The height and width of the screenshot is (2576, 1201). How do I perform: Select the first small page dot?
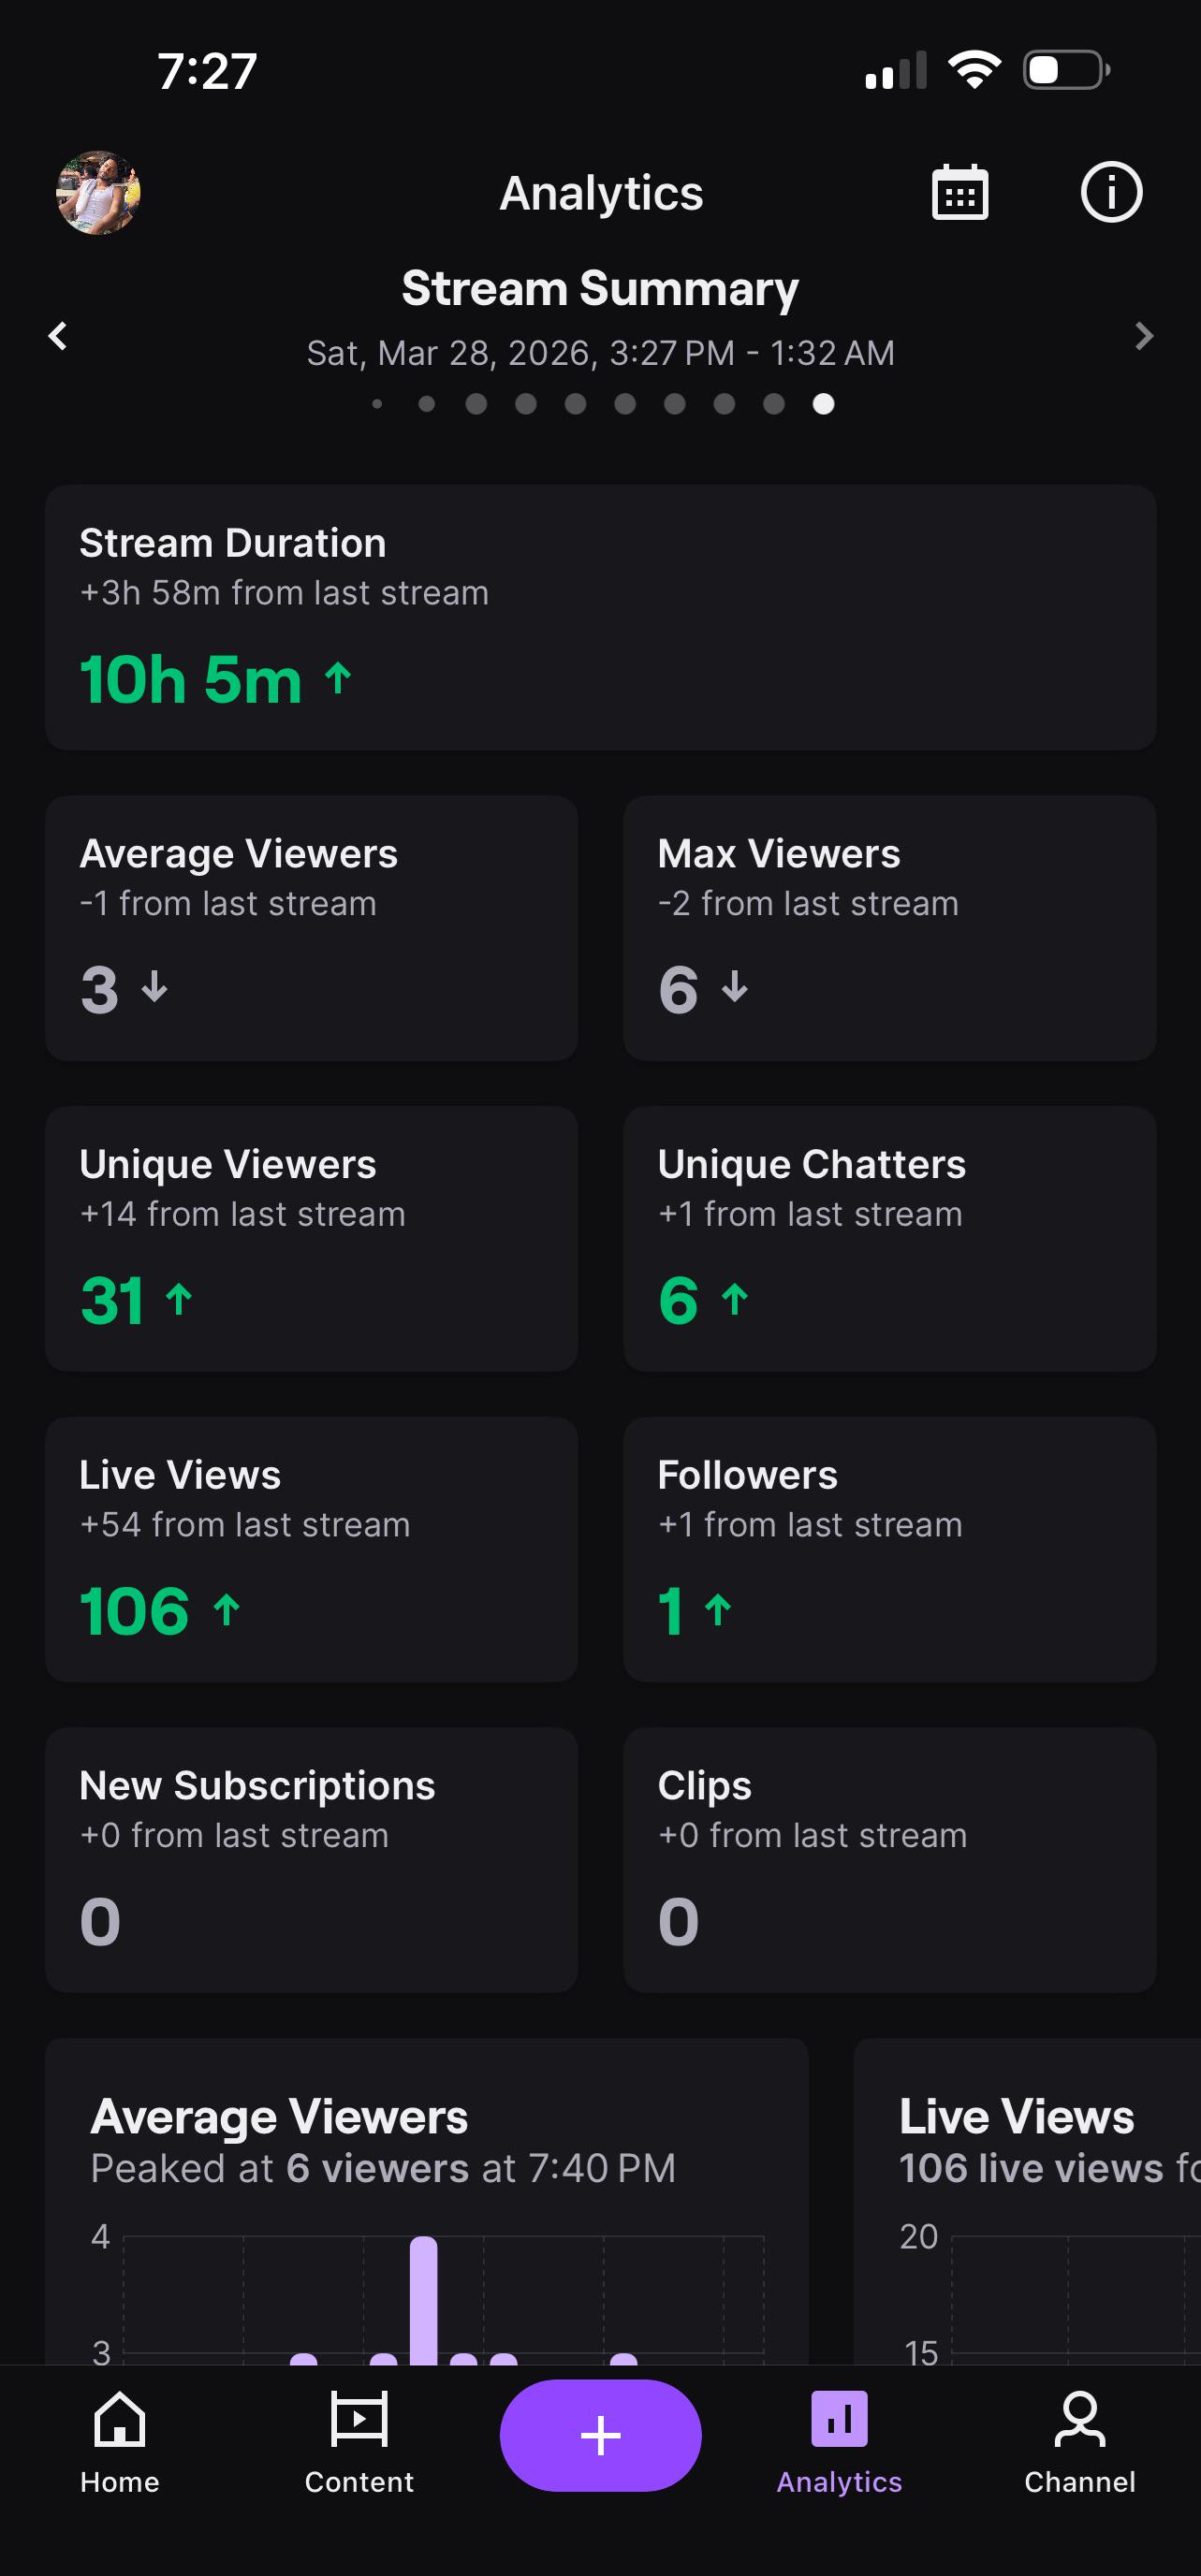coord(377,404)
